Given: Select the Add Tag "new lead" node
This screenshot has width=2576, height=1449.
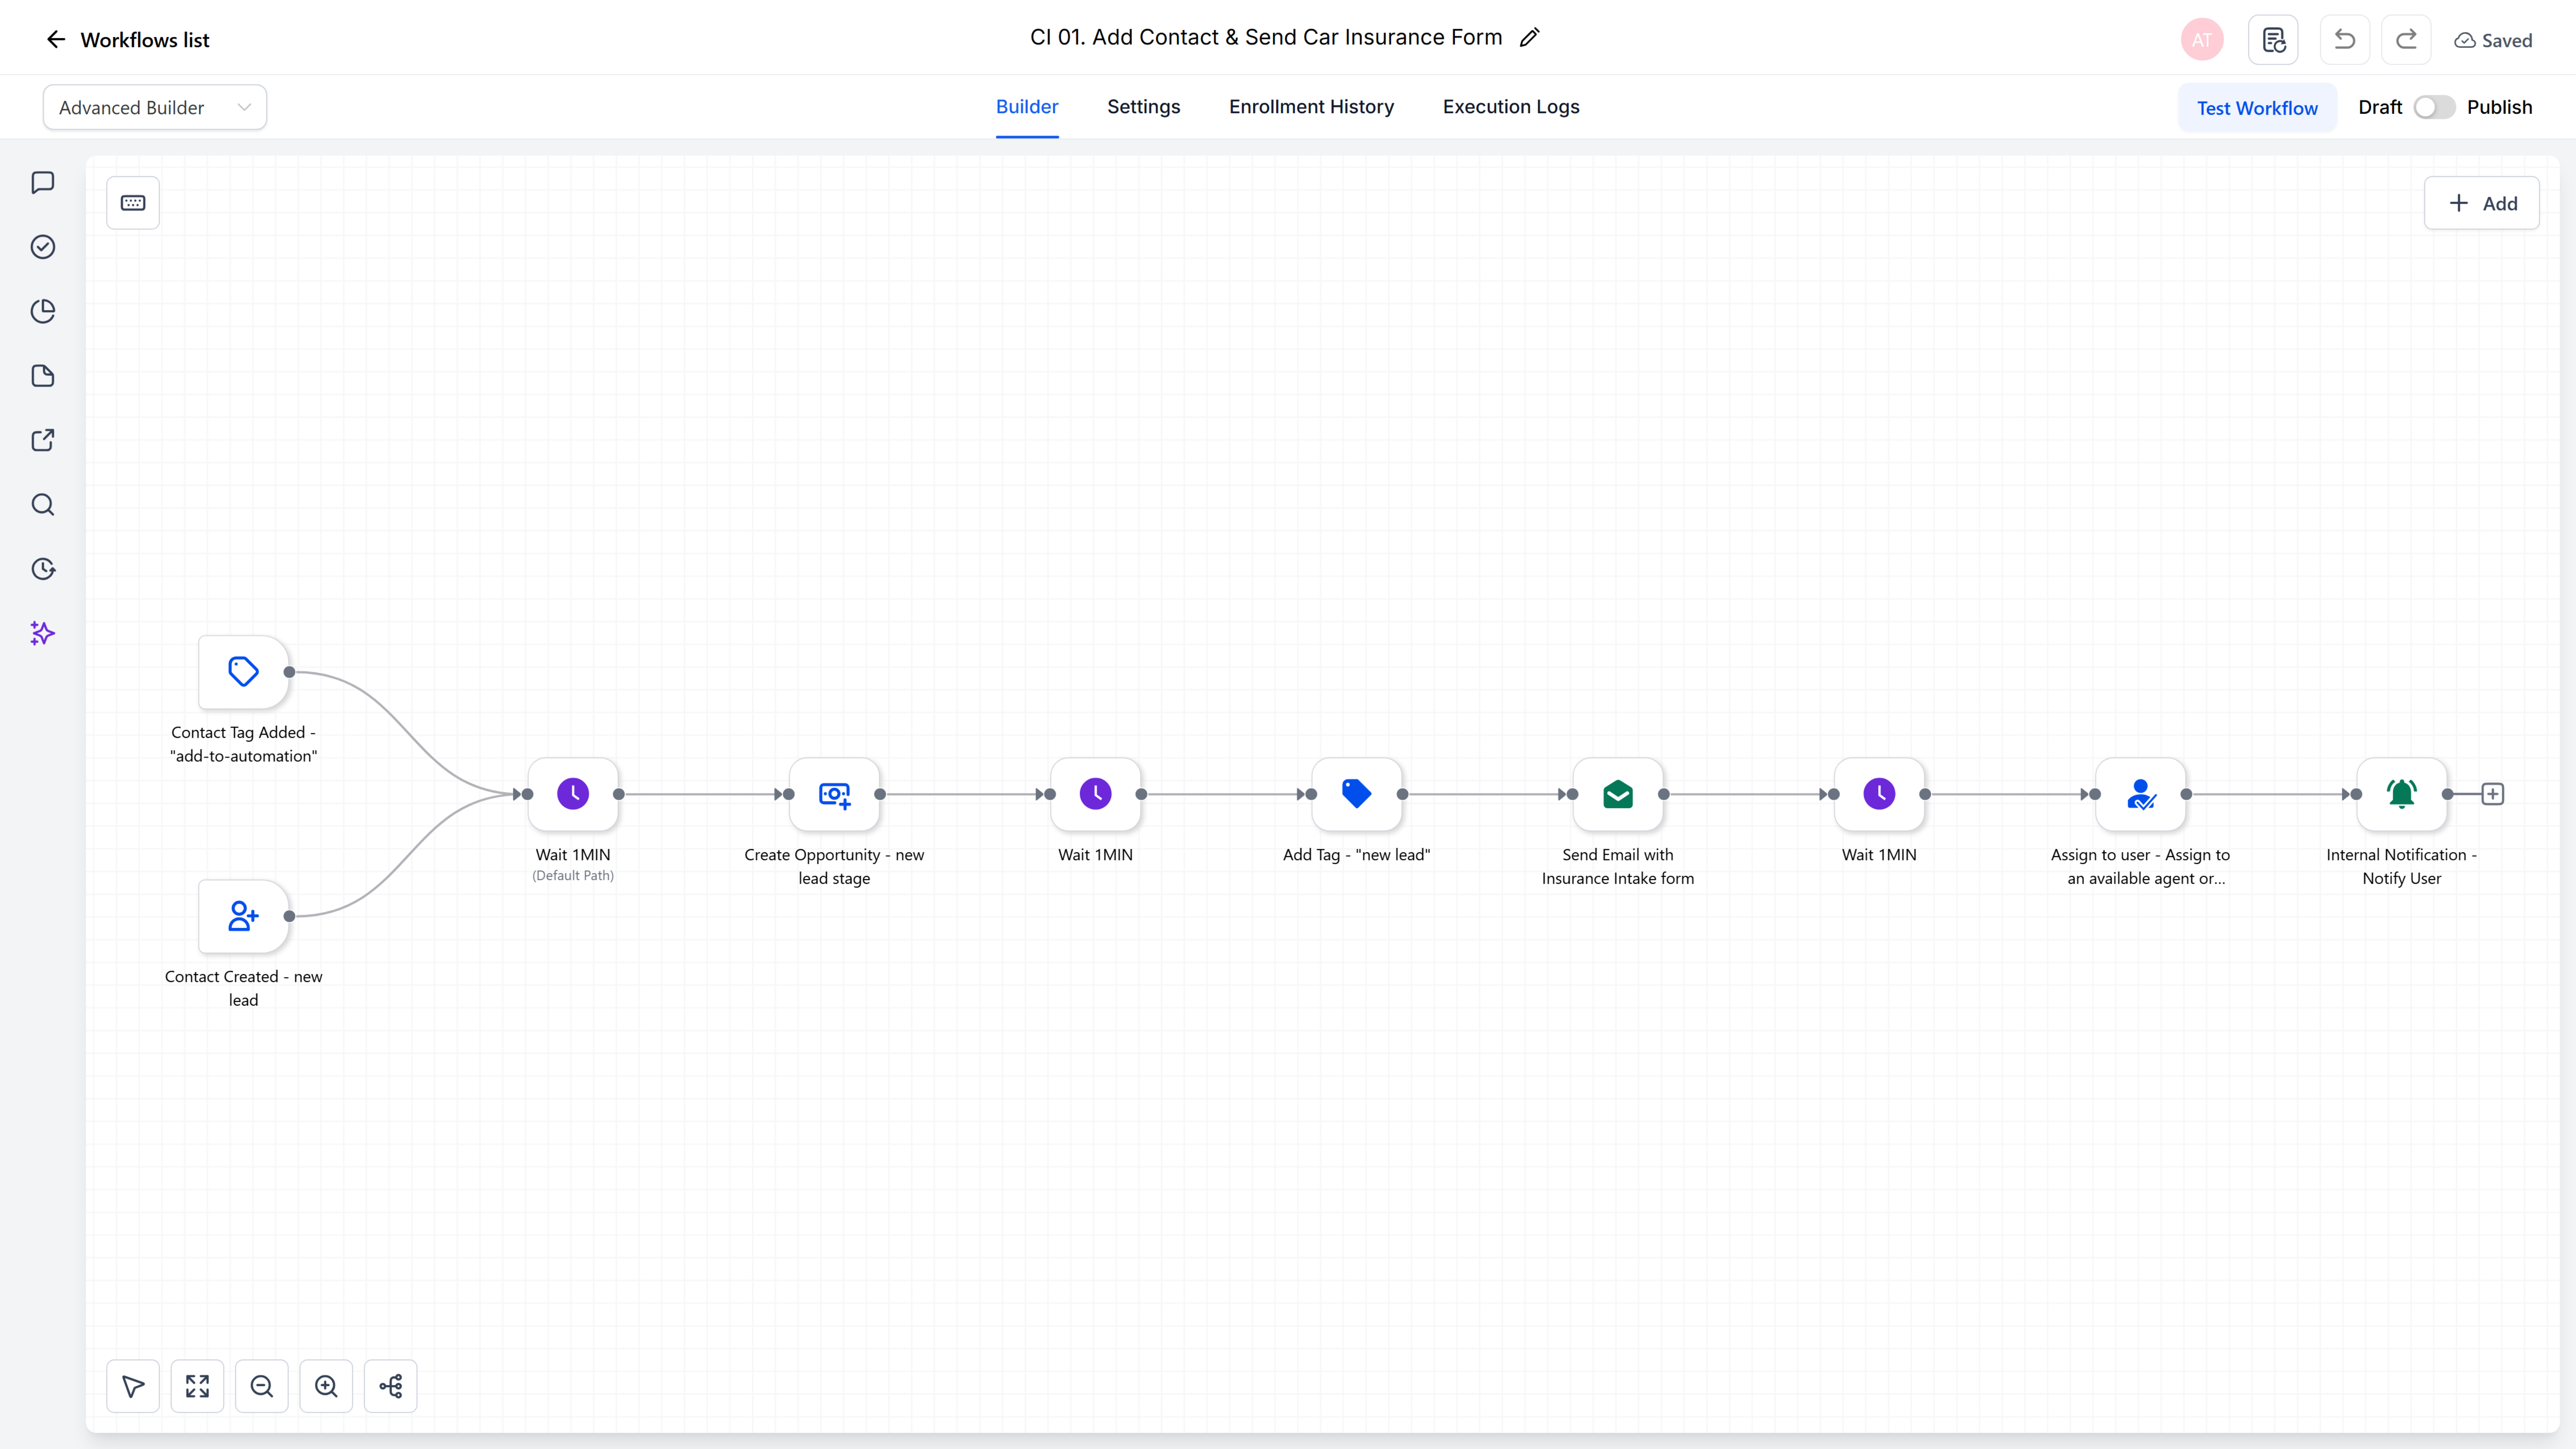Looking at the screenshot, I should tap(1357, 794).
